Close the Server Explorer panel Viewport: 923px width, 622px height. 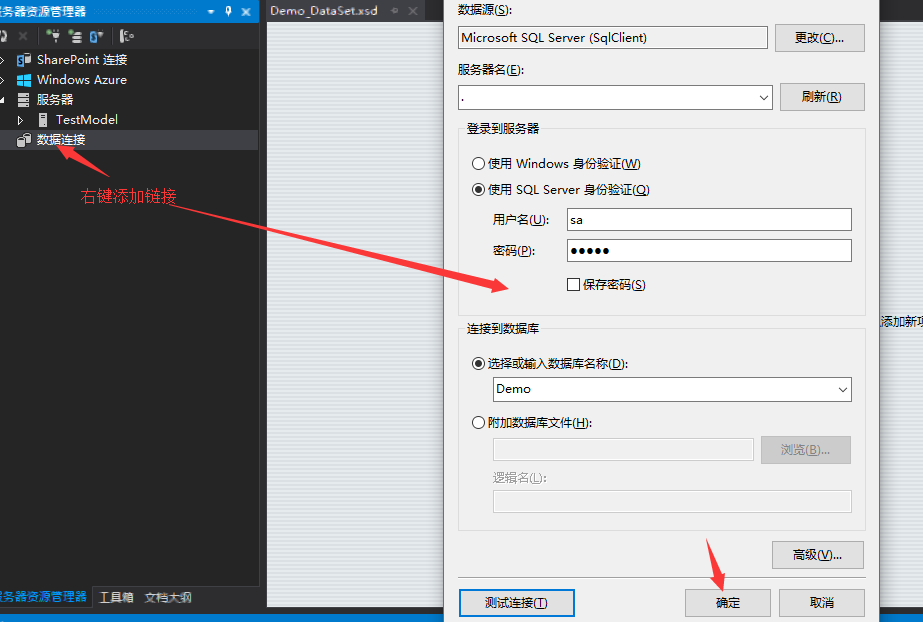click(246, 11)
